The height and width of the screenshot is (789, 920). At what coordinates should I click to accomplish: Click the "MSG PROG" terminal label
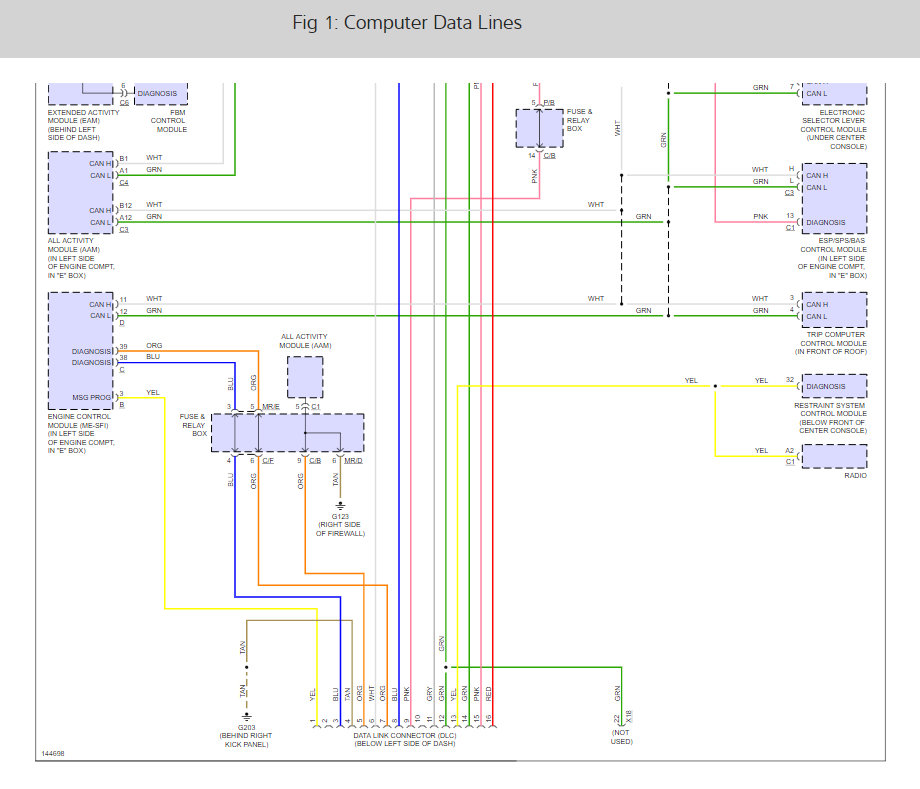[x=92, y=398]
